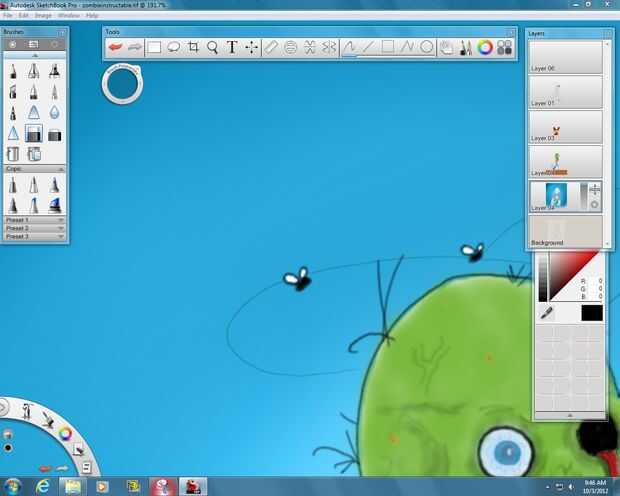Open the brush list view icon in Brushes header

(x=34, y=44)
